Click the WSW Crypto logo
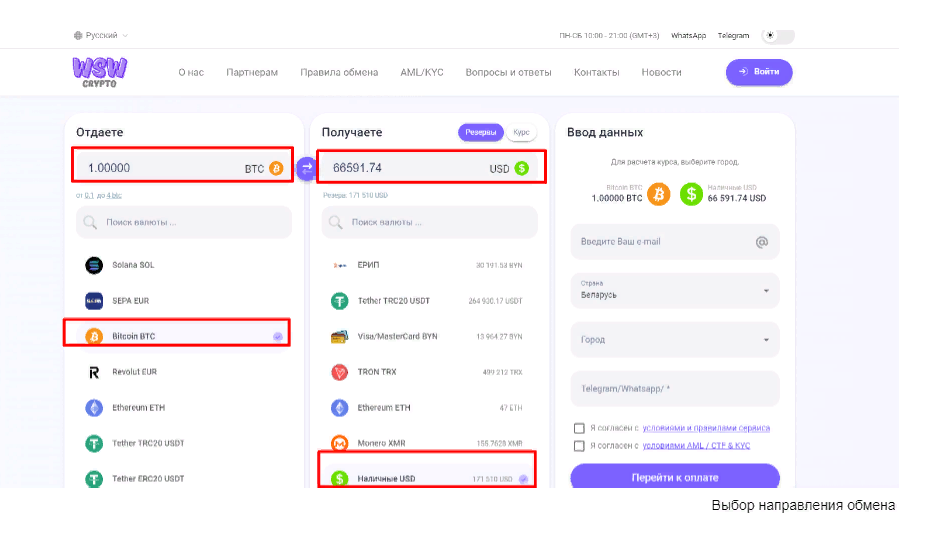Viewport: 930px width, 540px height. 99,72
